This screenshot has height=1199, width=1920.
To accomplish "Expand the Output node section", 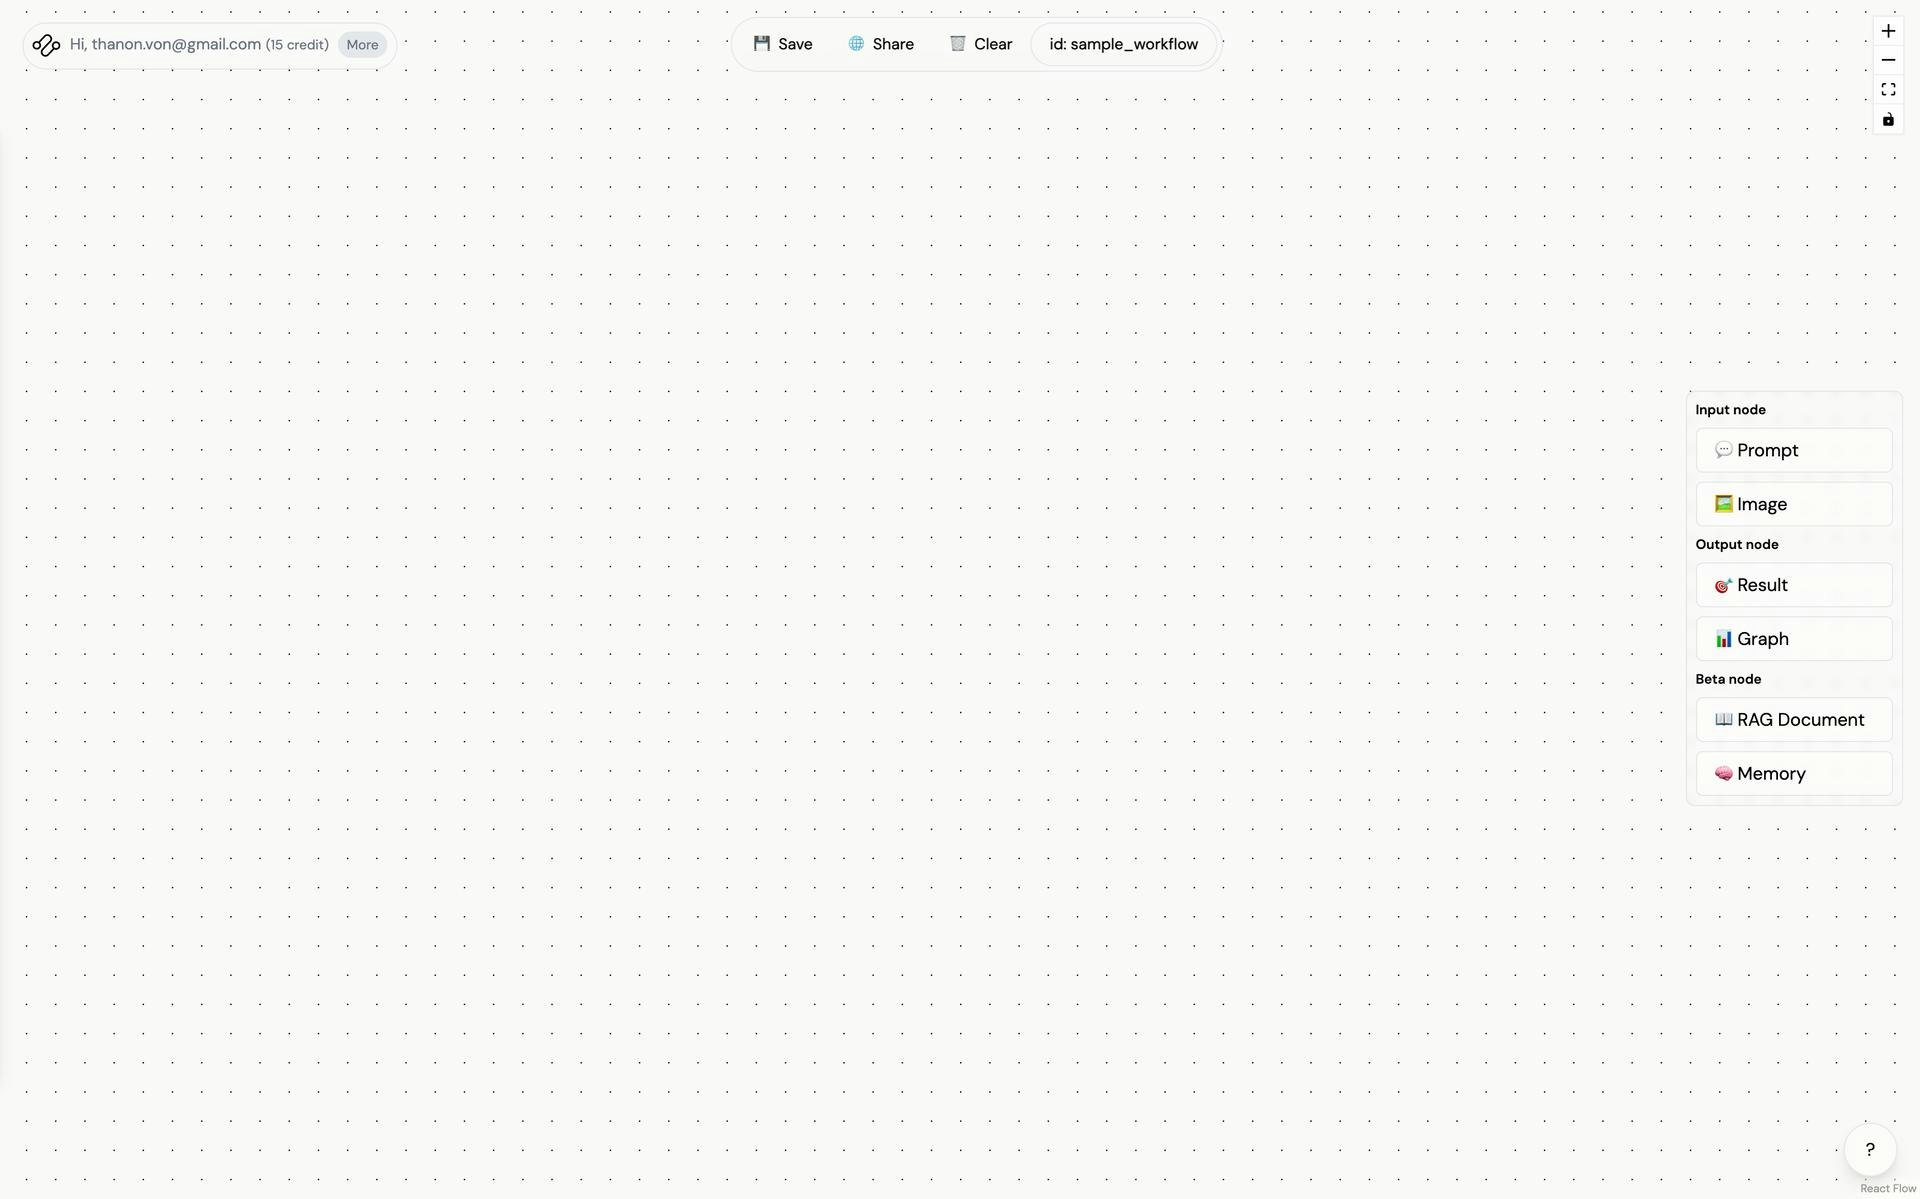I will pyautogui.click(x=1736, y=544).
